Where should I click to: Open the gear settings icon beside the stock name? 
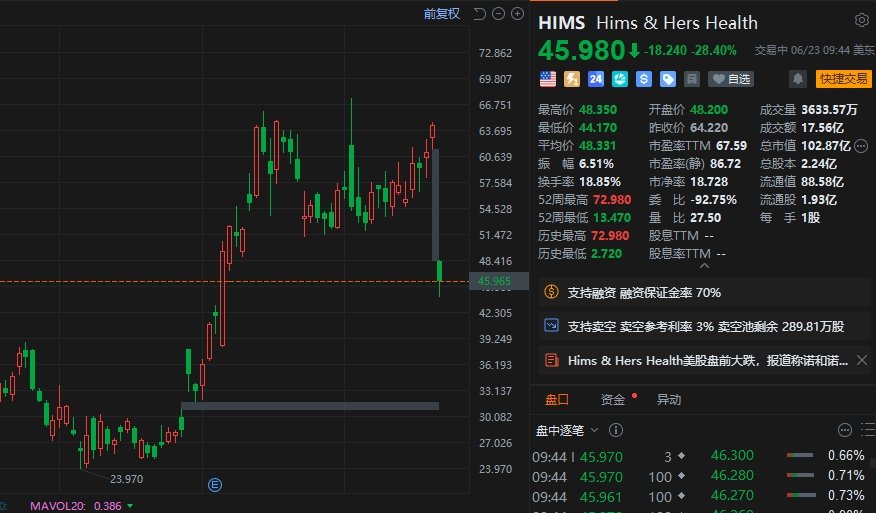(861, 21)
